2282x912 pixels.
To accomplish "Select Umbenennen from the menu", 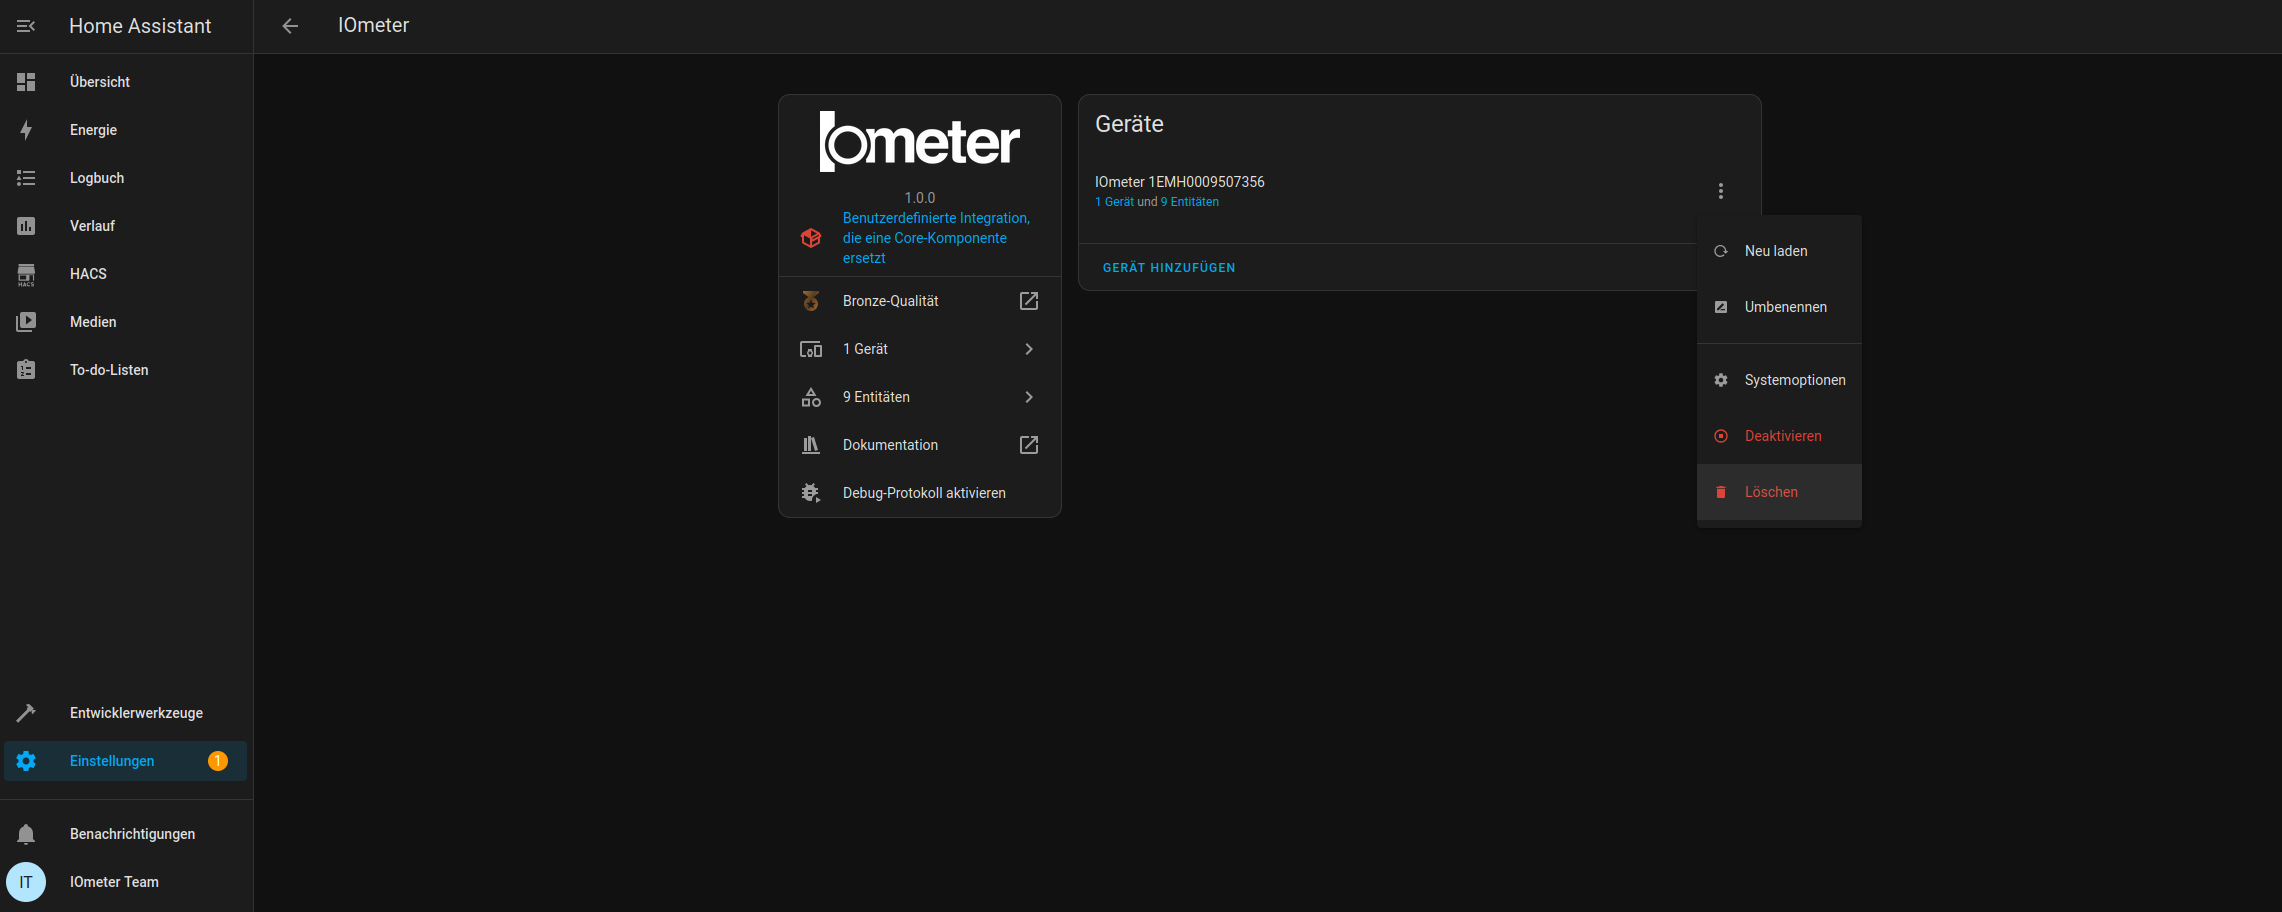I will pyautogui.click(x=1779, y=307).
